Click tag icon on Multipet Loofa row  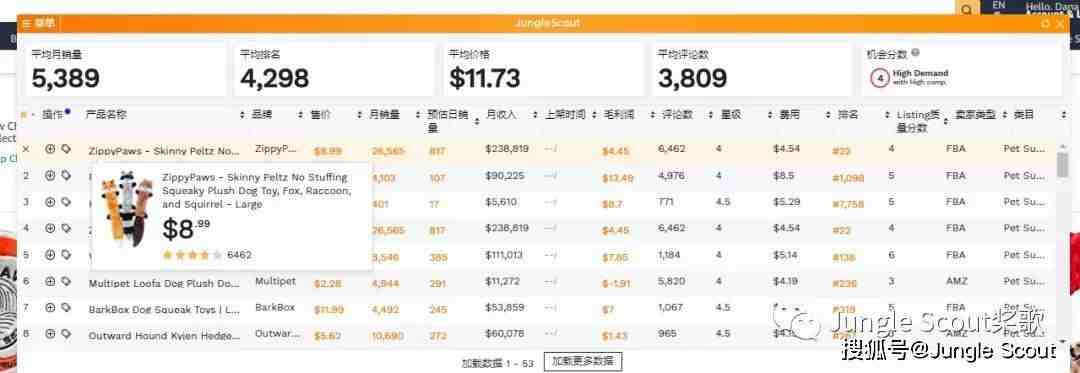65,281
